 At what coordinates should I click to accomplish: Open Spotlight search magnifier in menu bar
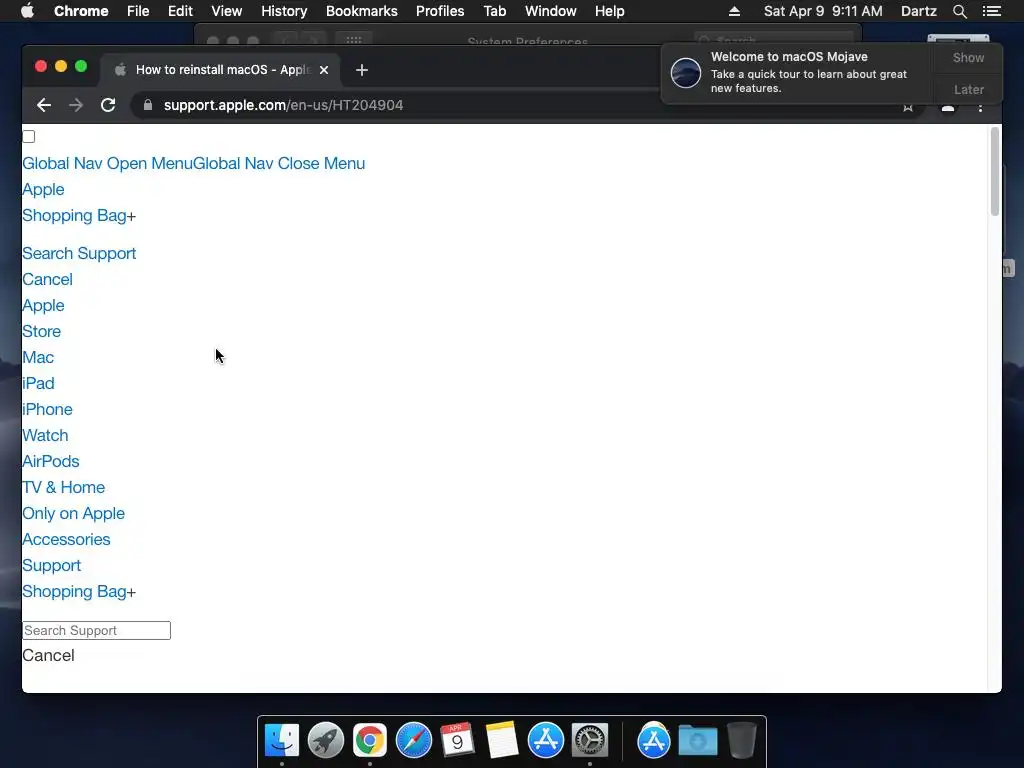click(959, 11)
